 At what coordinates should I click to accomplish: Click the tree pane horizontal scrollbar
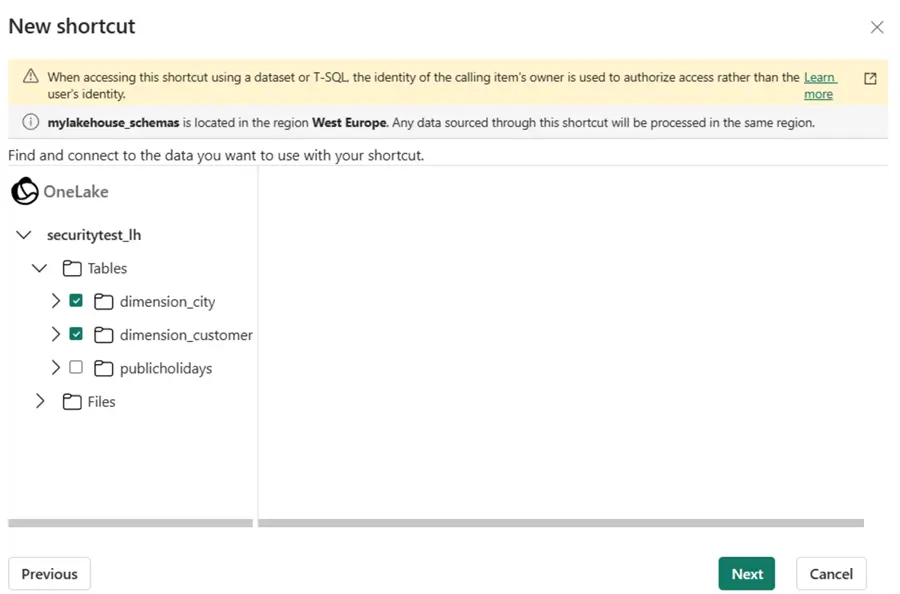pos(130,523)
